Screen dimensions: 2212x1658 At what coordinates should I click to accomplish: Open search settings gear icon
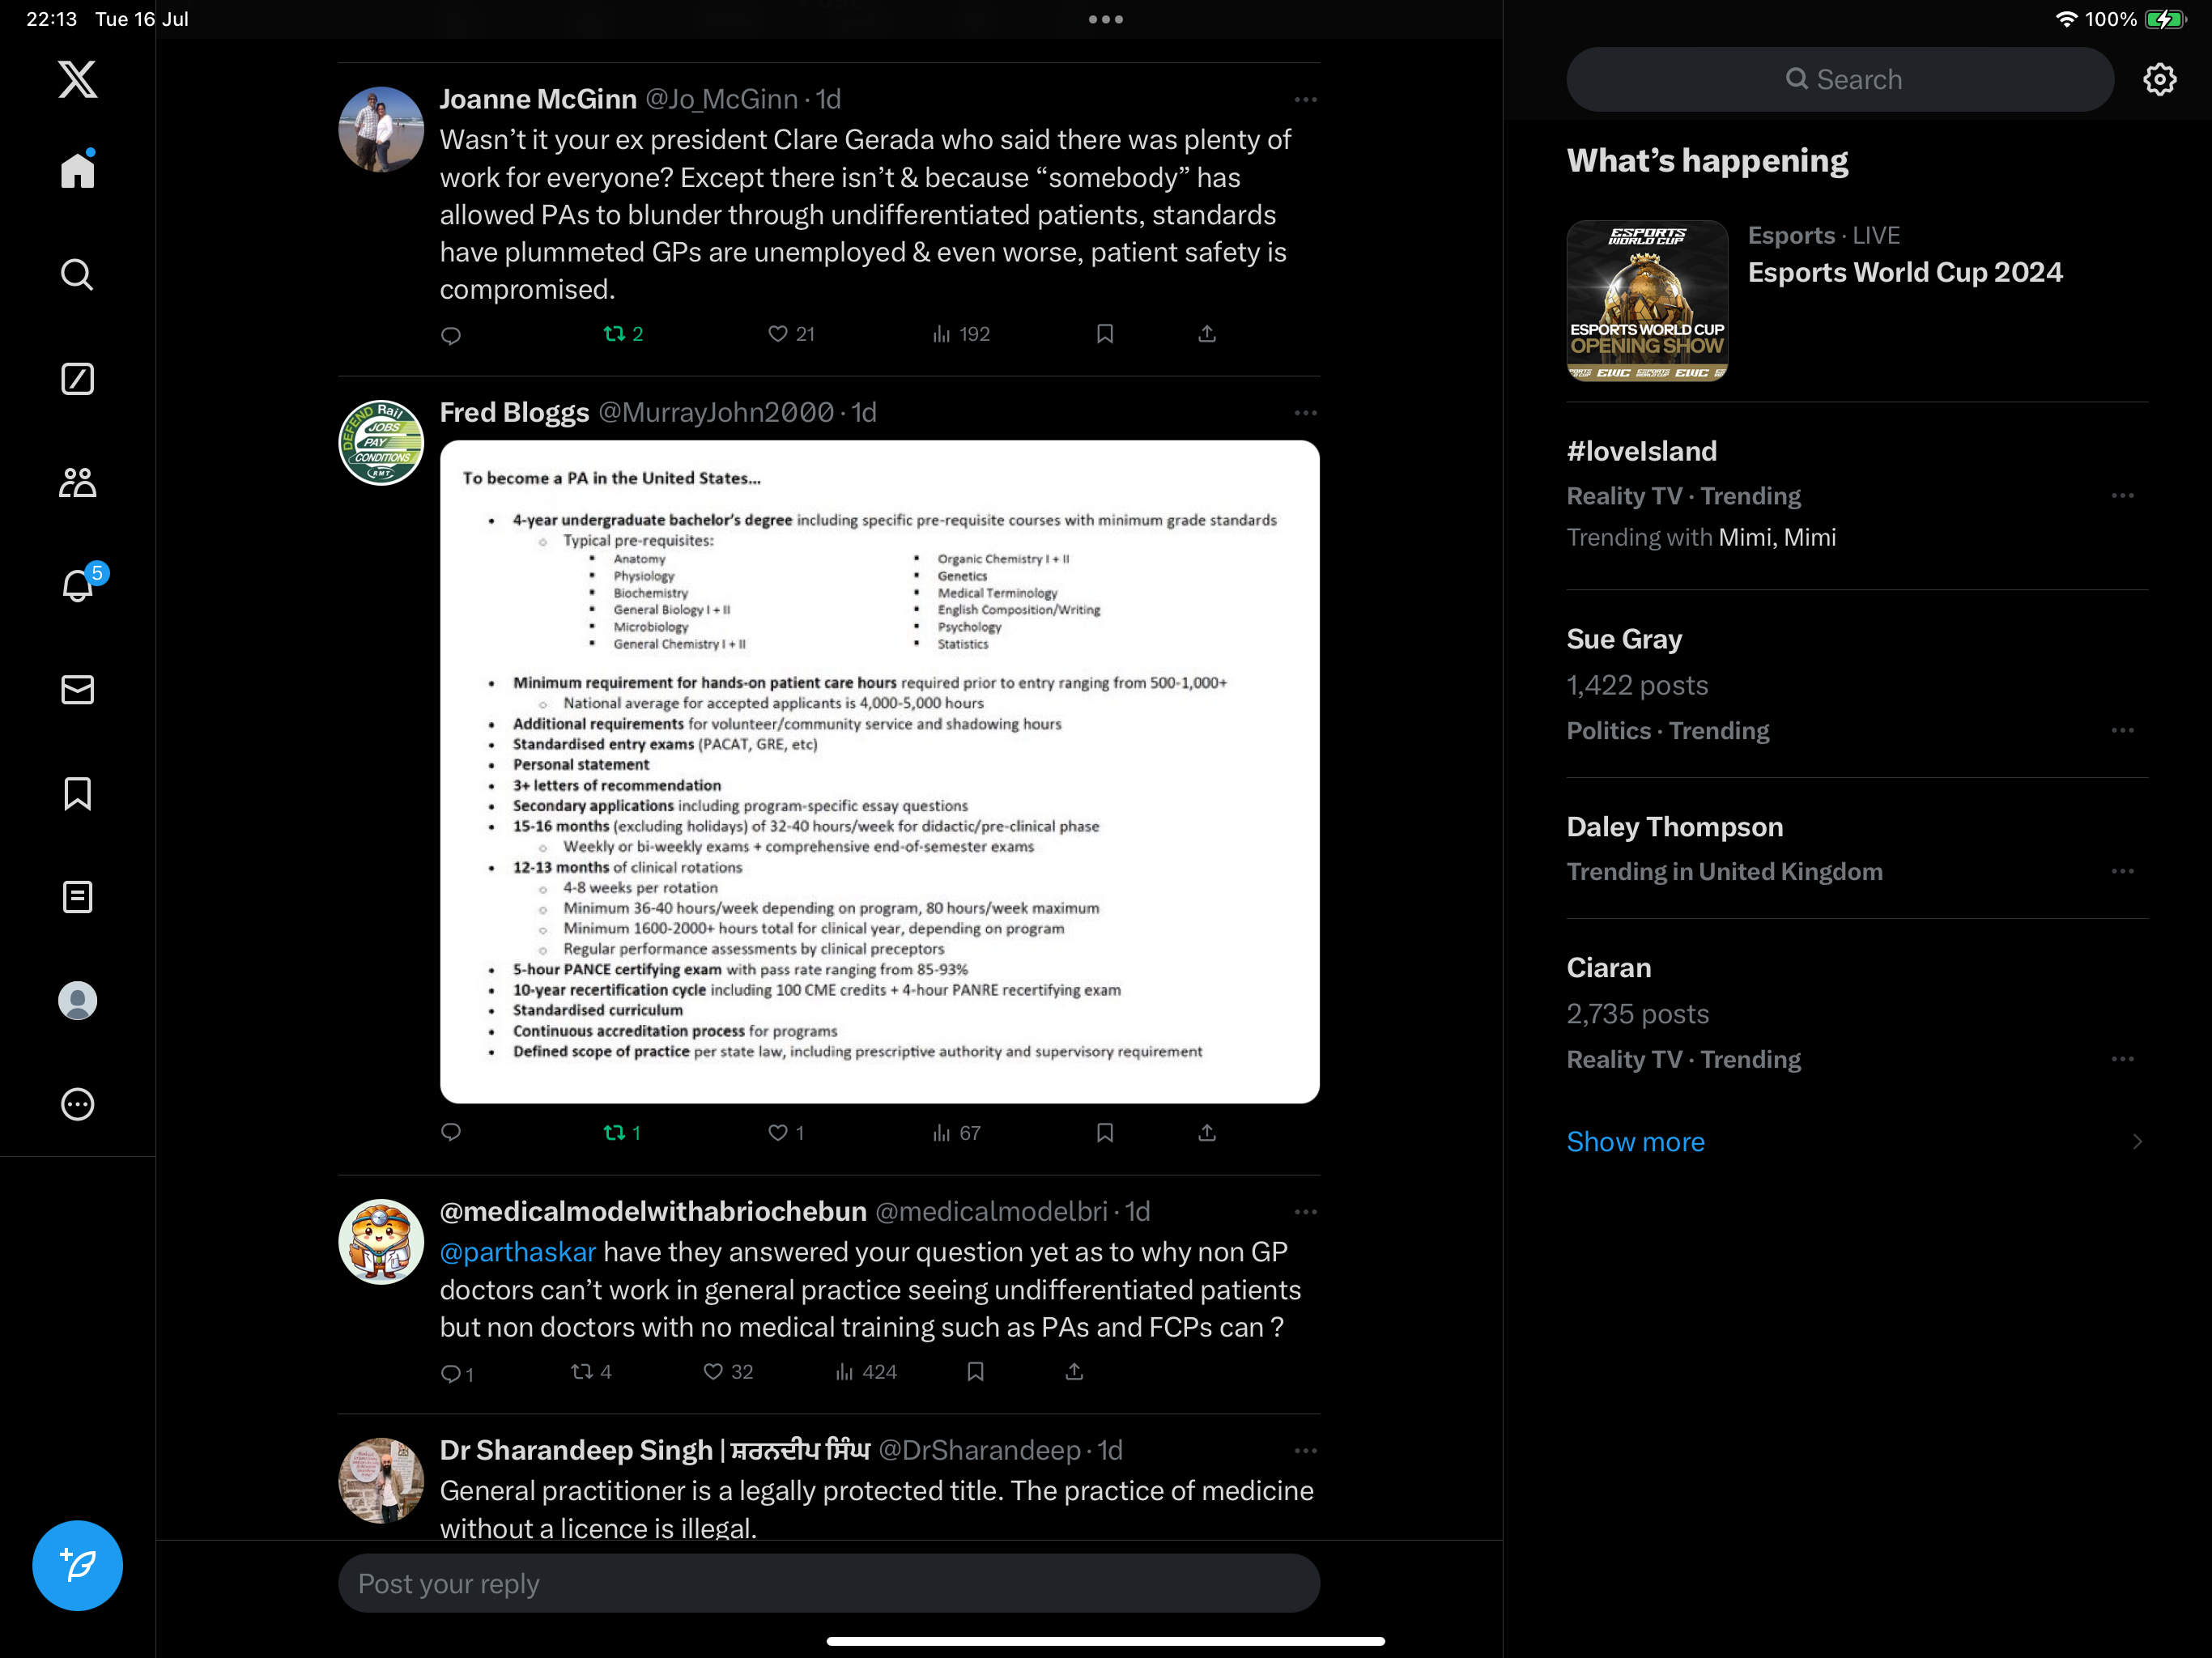[2159, 80]
